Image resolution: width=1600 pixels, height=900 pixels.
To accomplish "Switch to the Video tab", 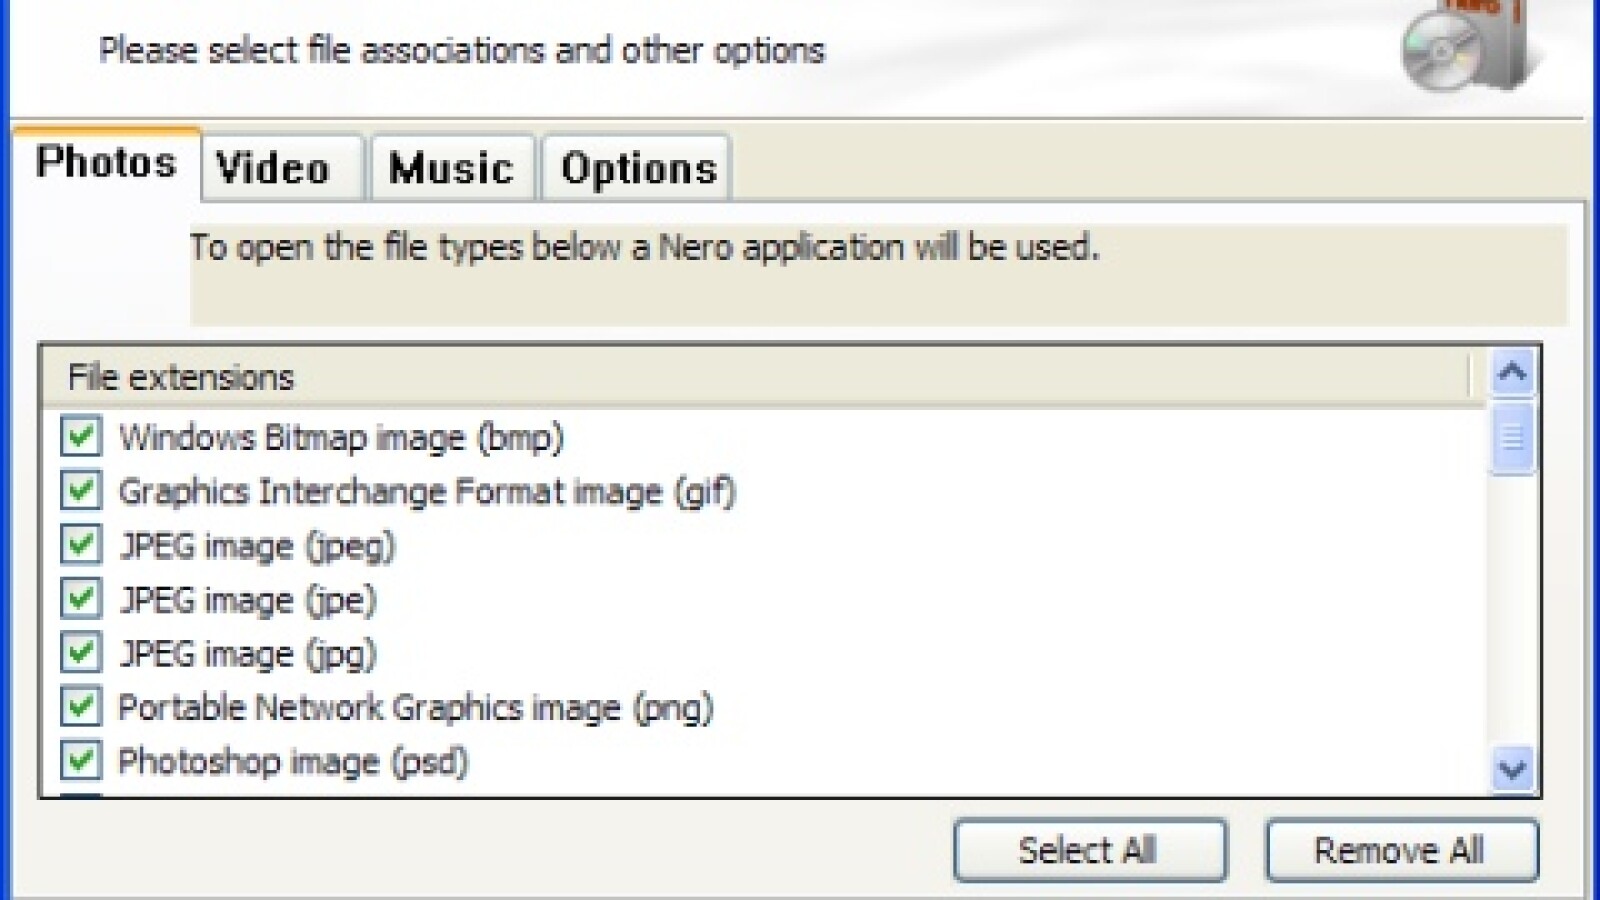I will tap(273, 168).
